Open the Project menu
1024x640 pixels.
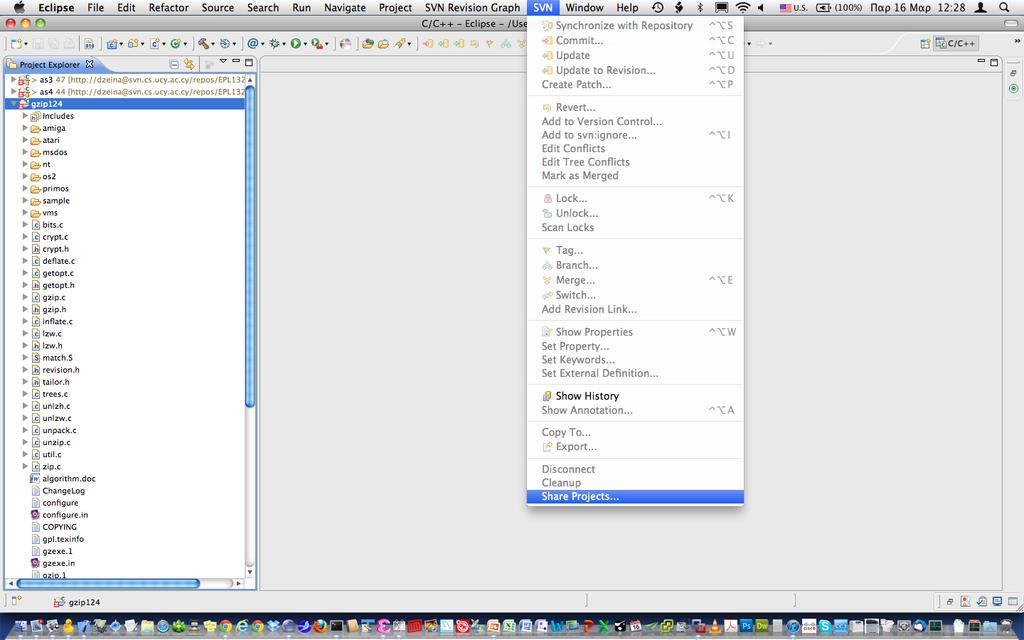pos(395,8)
